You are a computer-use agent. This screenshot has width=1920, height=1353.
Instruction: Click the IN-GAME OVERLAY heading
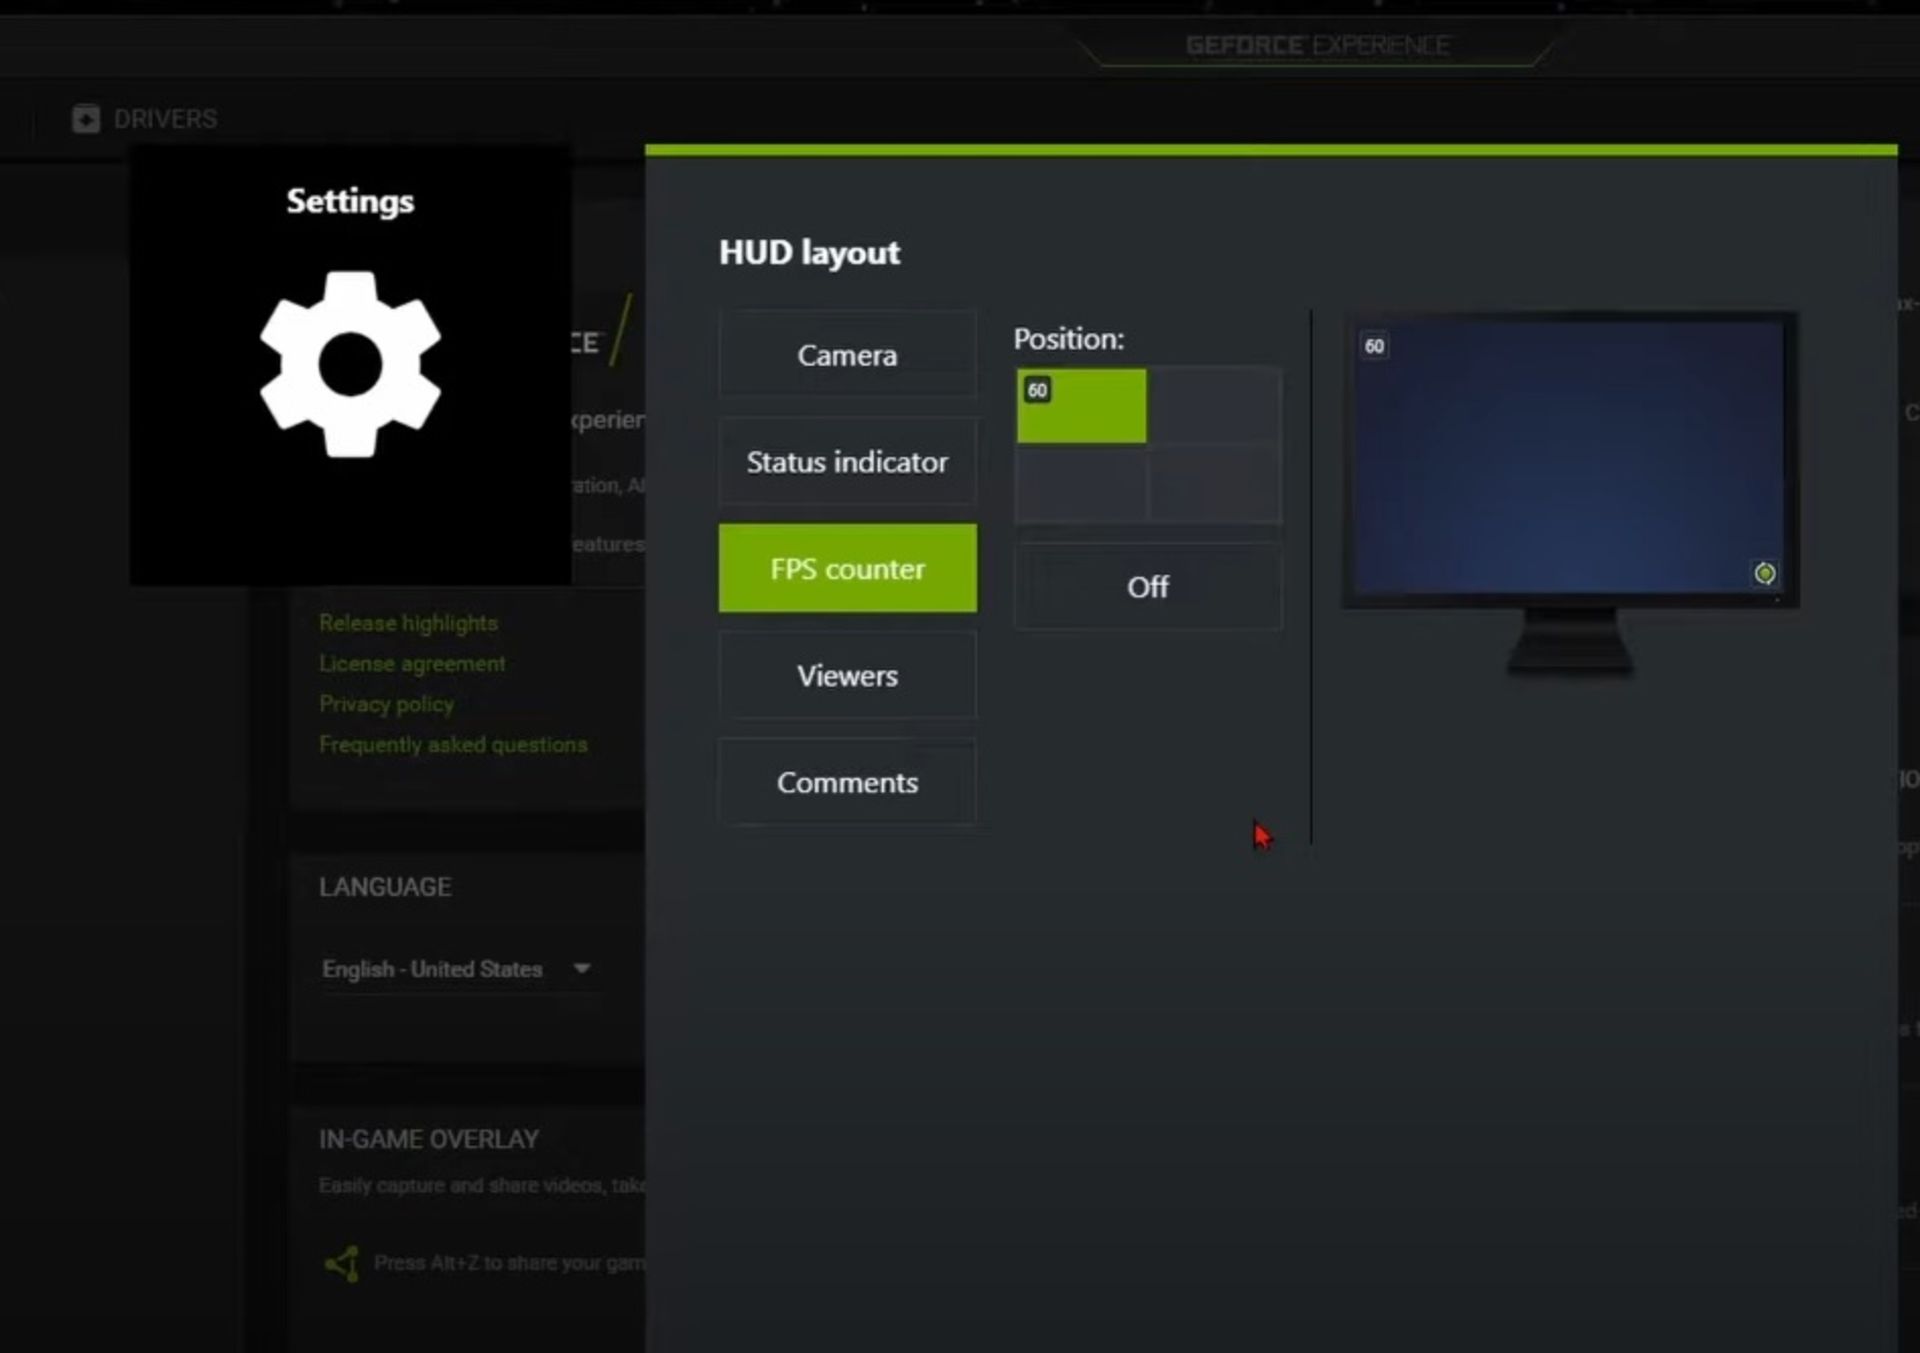[x=429, y=1139]
